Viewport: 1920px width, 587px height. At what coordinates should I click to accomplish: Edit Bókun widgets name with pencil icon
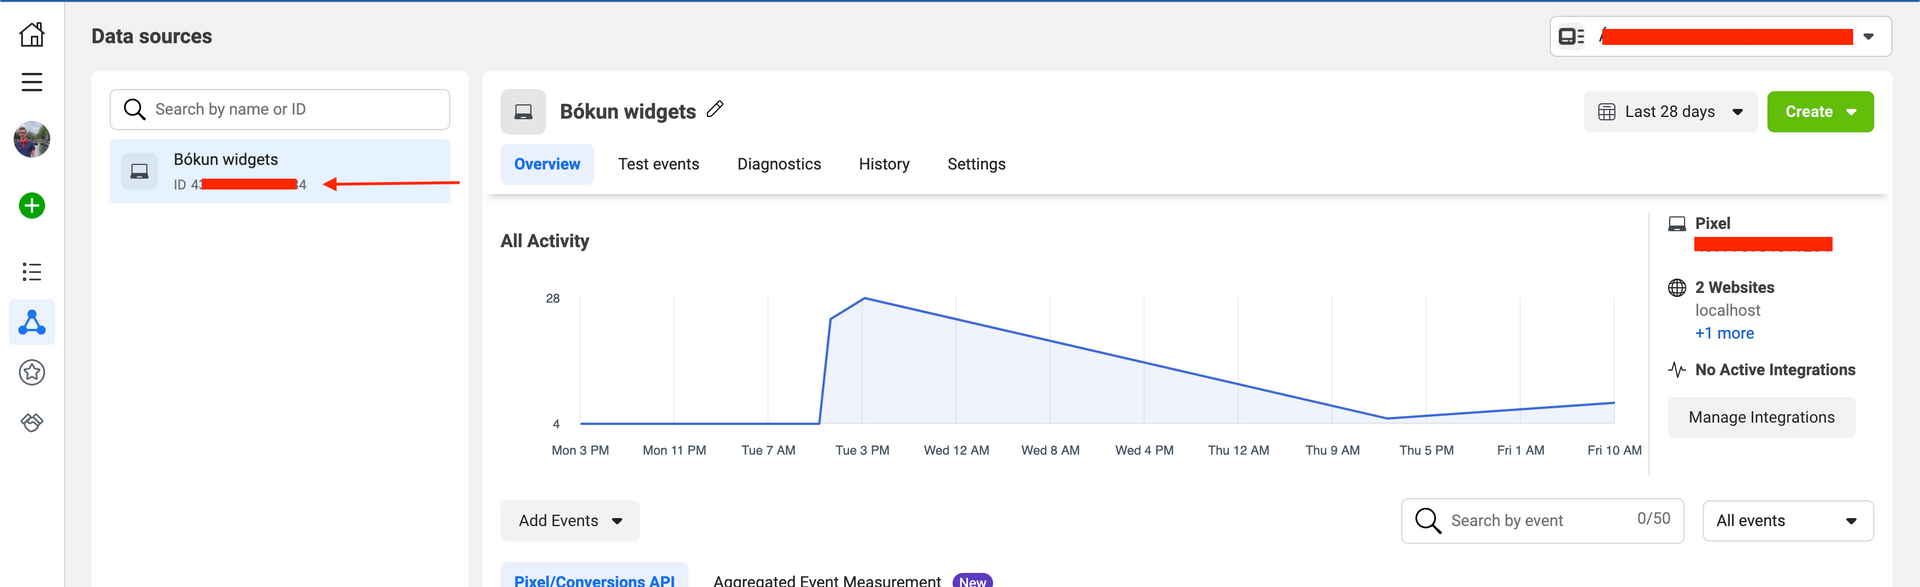[715, 110]
